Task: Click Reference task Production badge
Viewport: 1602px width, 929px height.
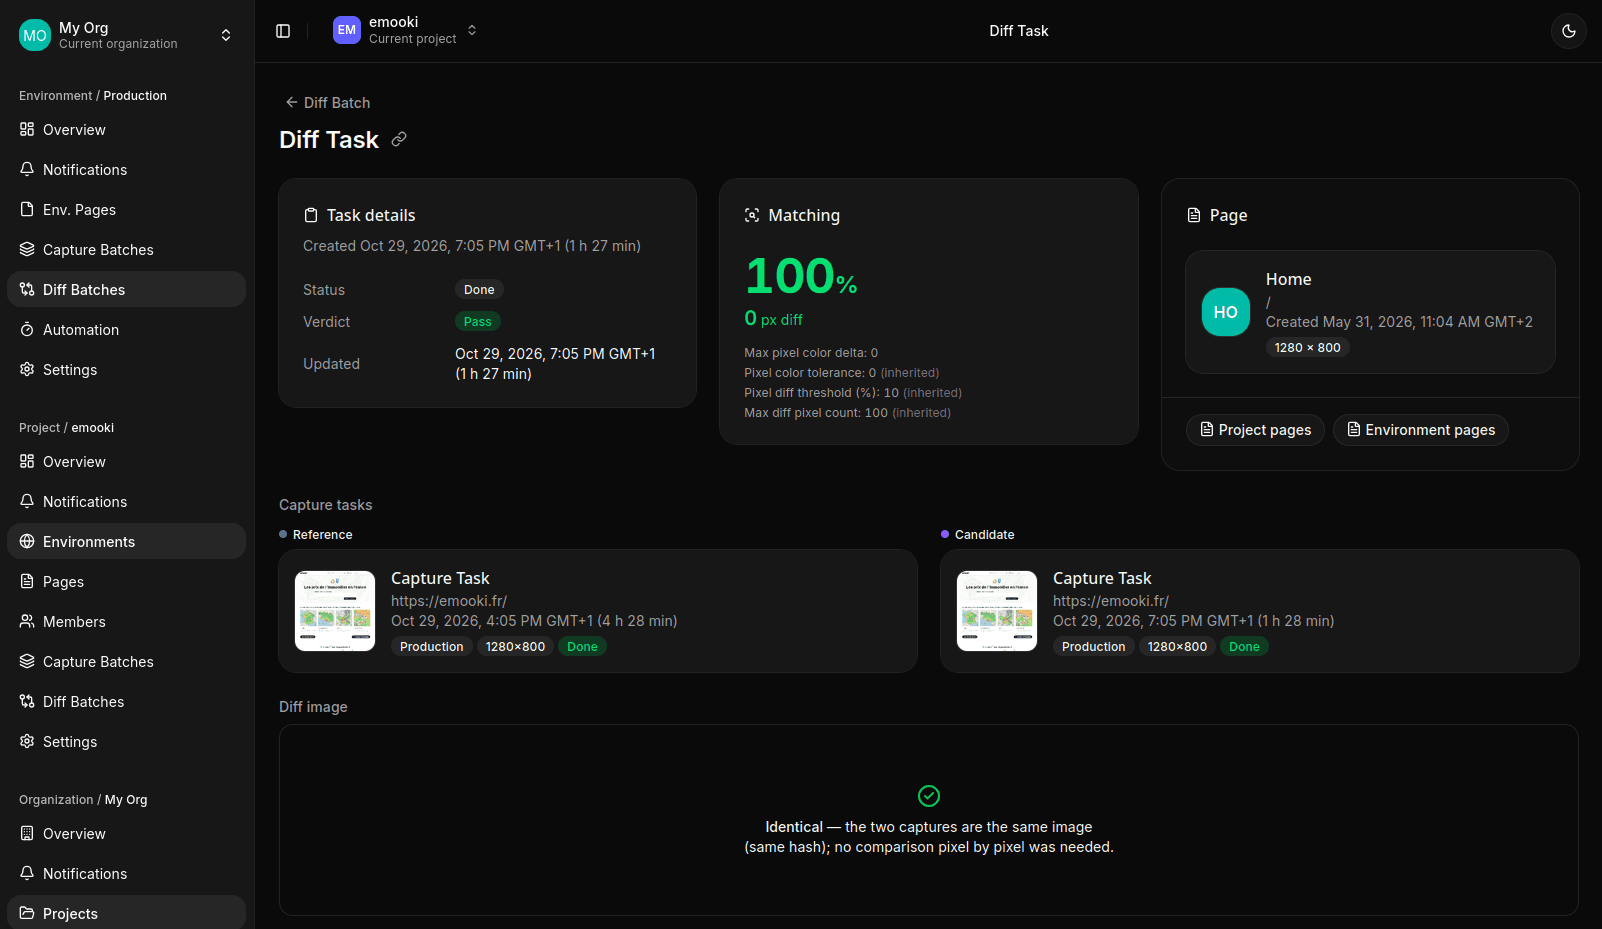Action: [x=432, y=647]
